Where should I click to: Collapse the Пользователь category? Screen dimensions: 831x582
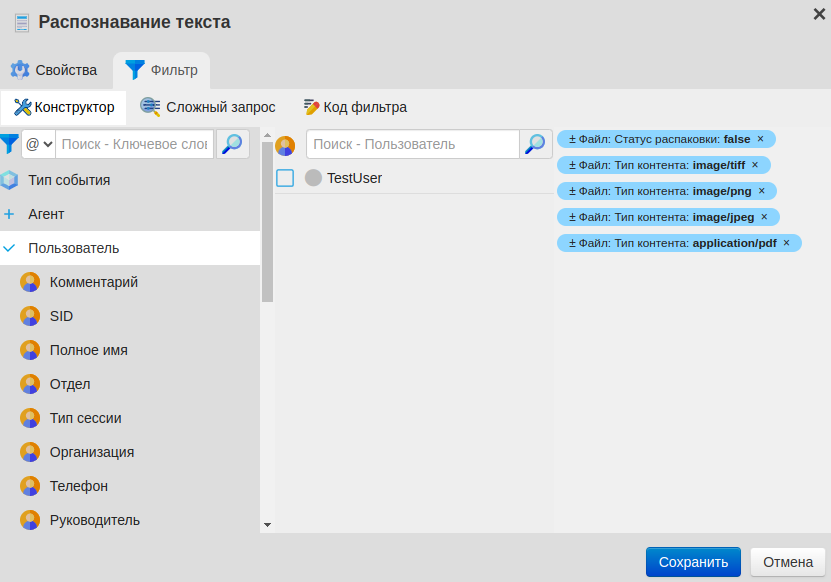point(9,248)
